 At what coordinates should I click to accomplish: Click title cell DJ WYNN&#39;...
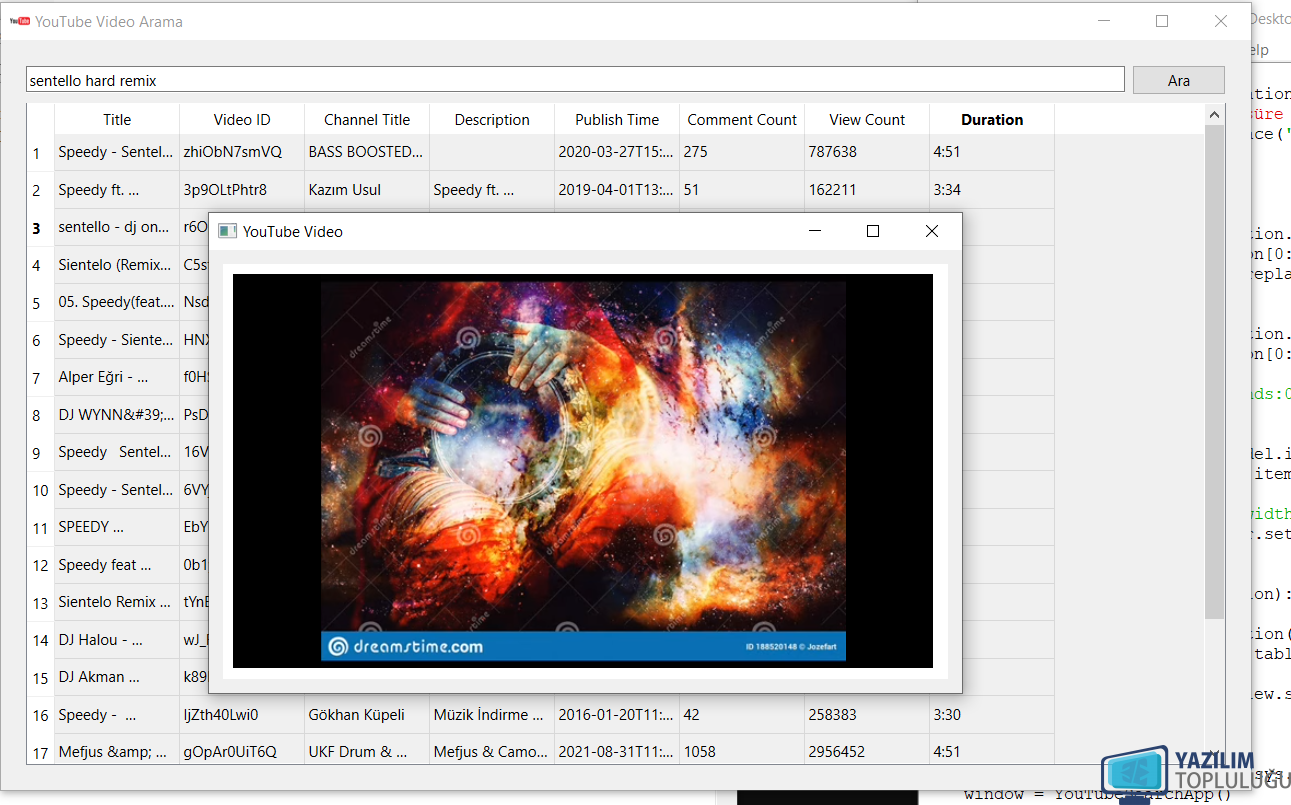click(x=117, y=415)
